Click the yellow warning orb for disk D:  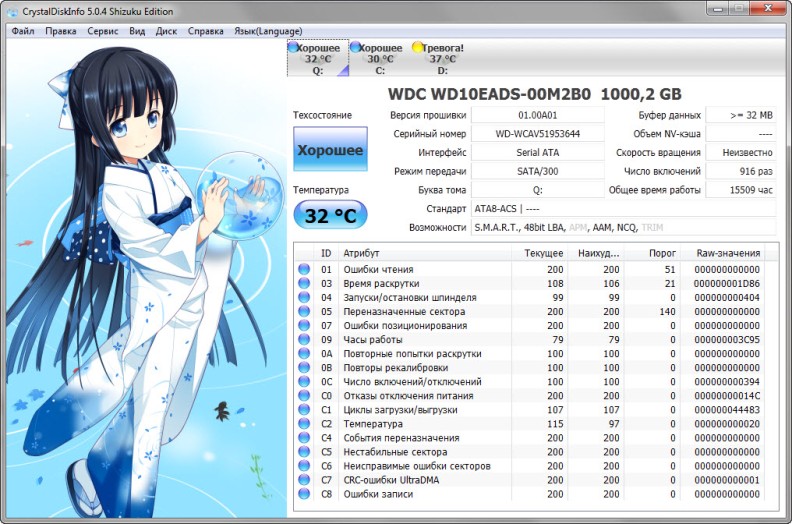tap(417, 47)
